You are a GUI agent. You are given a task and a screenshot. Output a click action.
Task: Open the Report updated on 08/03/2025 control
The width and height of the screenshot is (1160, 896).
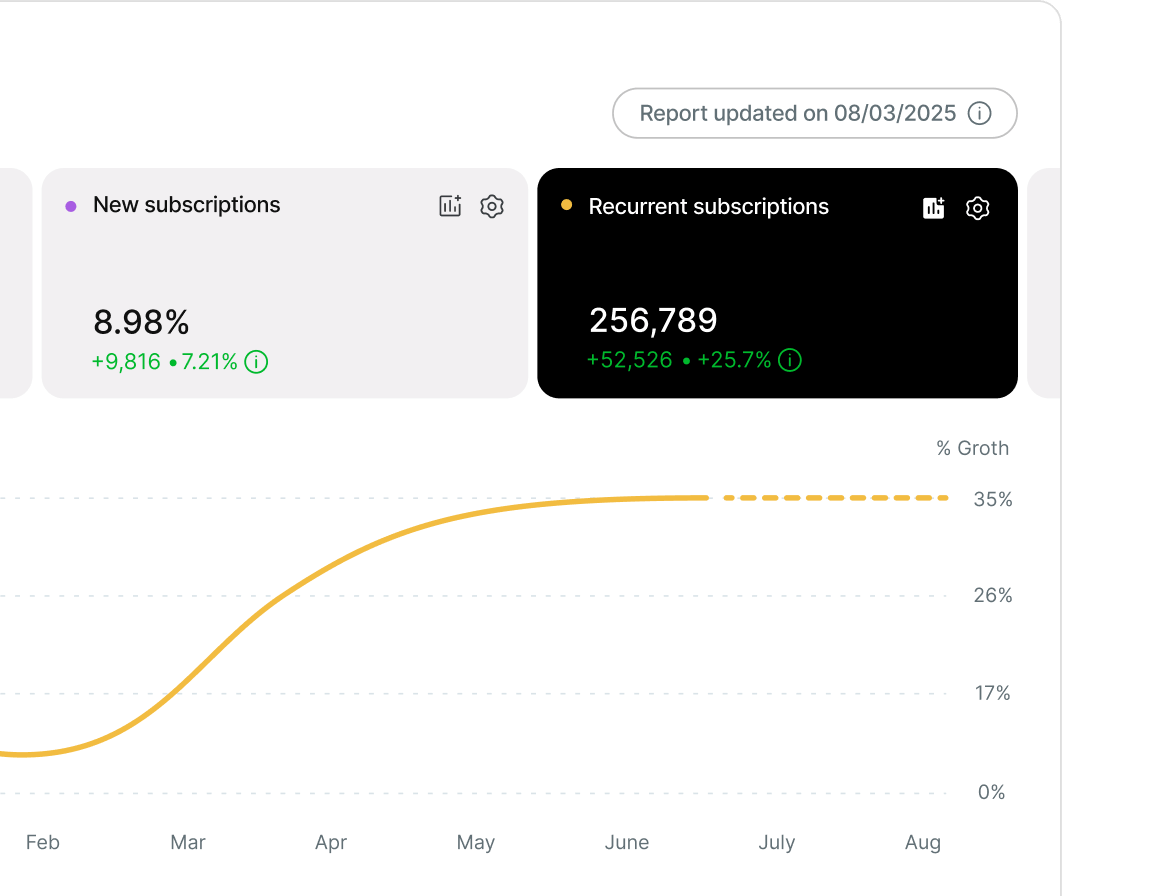[814, 113]
